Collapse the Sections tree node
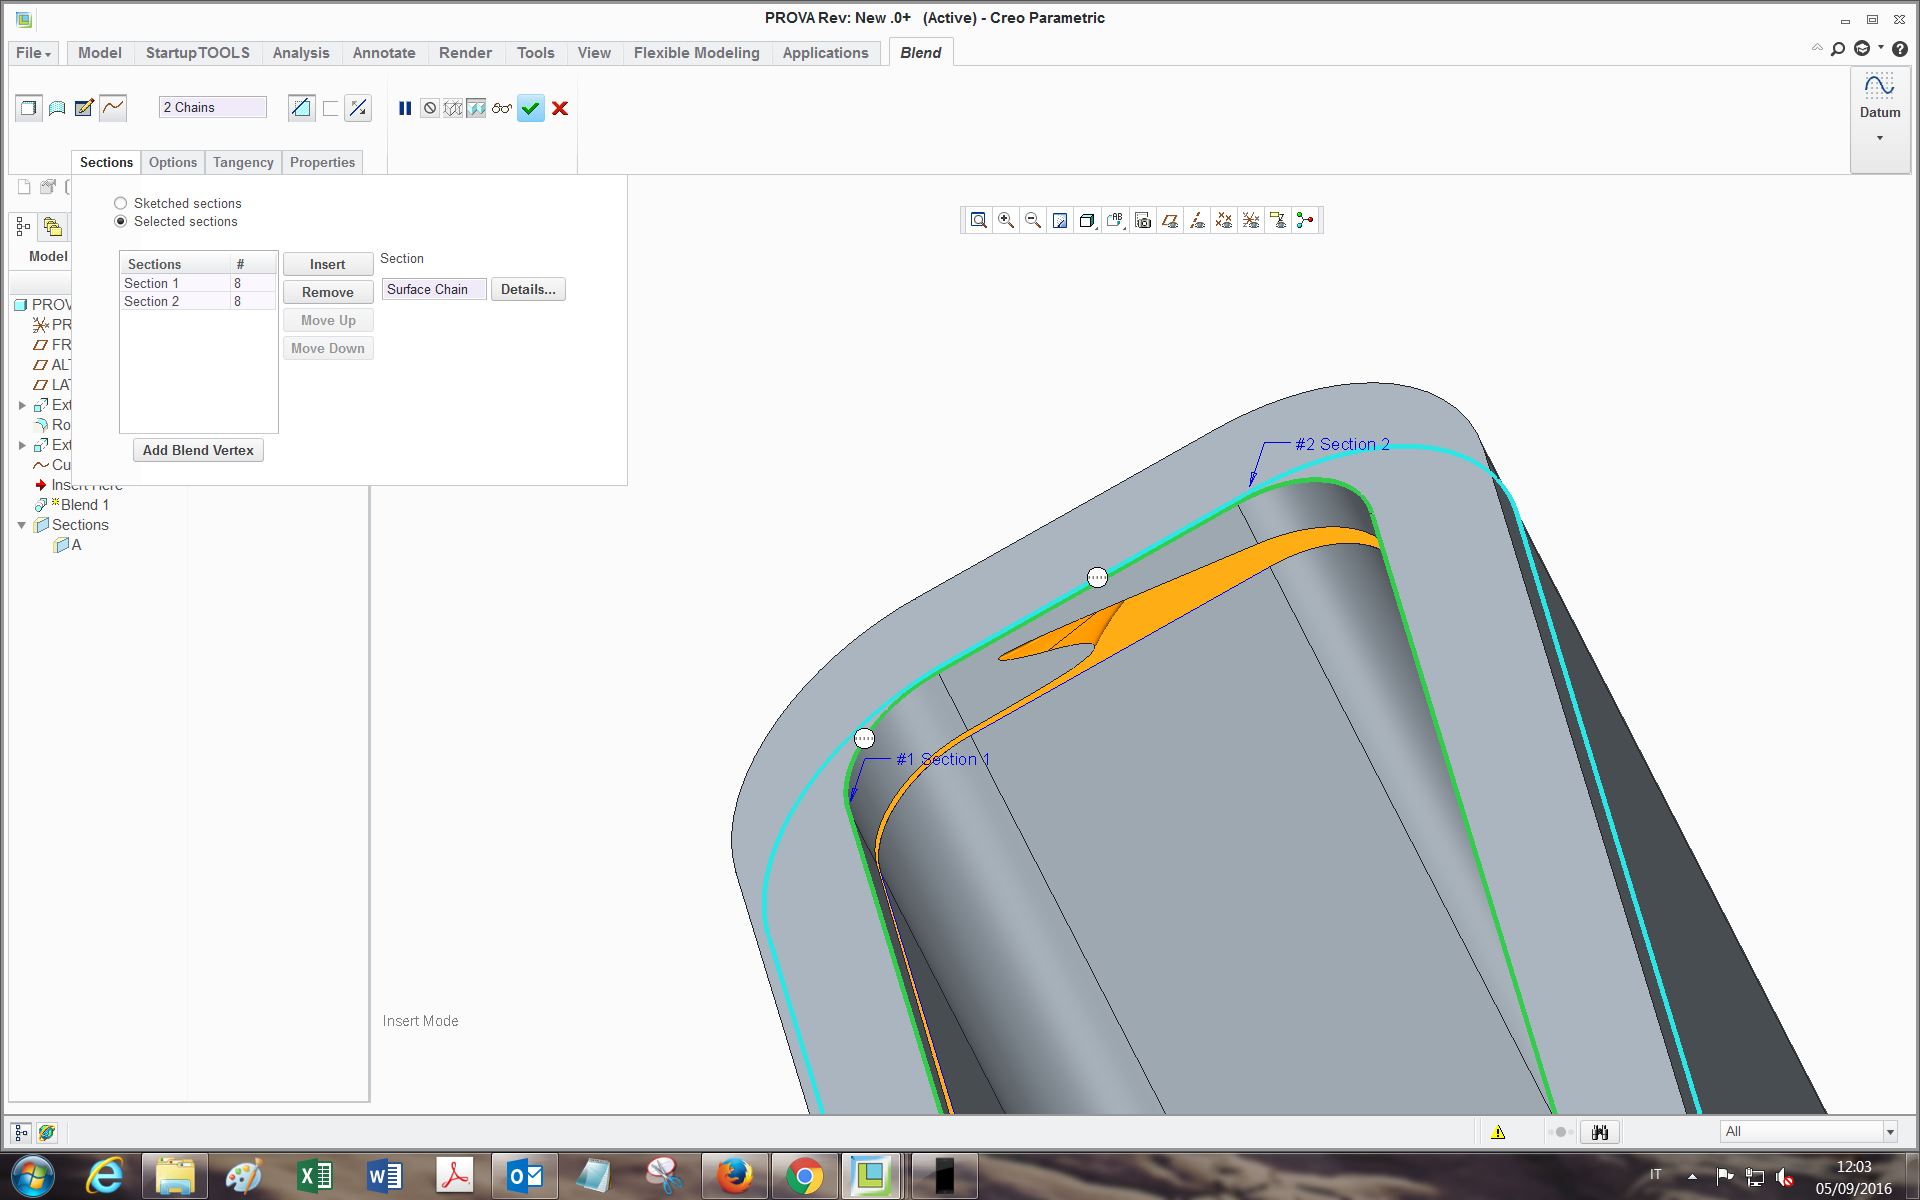Image resolution: width=1920 pixels, height=1200 pixels. (22, 525)
